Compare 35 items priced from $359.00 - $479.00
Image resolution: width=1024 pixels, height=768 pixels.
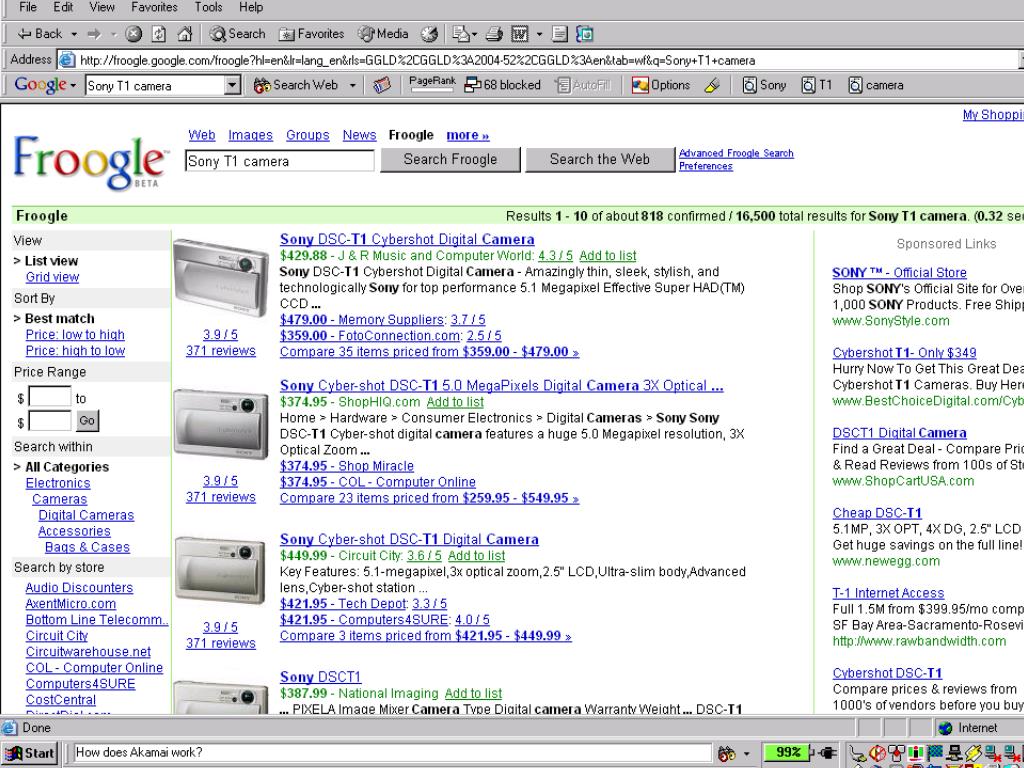click(x=429, y=352)
